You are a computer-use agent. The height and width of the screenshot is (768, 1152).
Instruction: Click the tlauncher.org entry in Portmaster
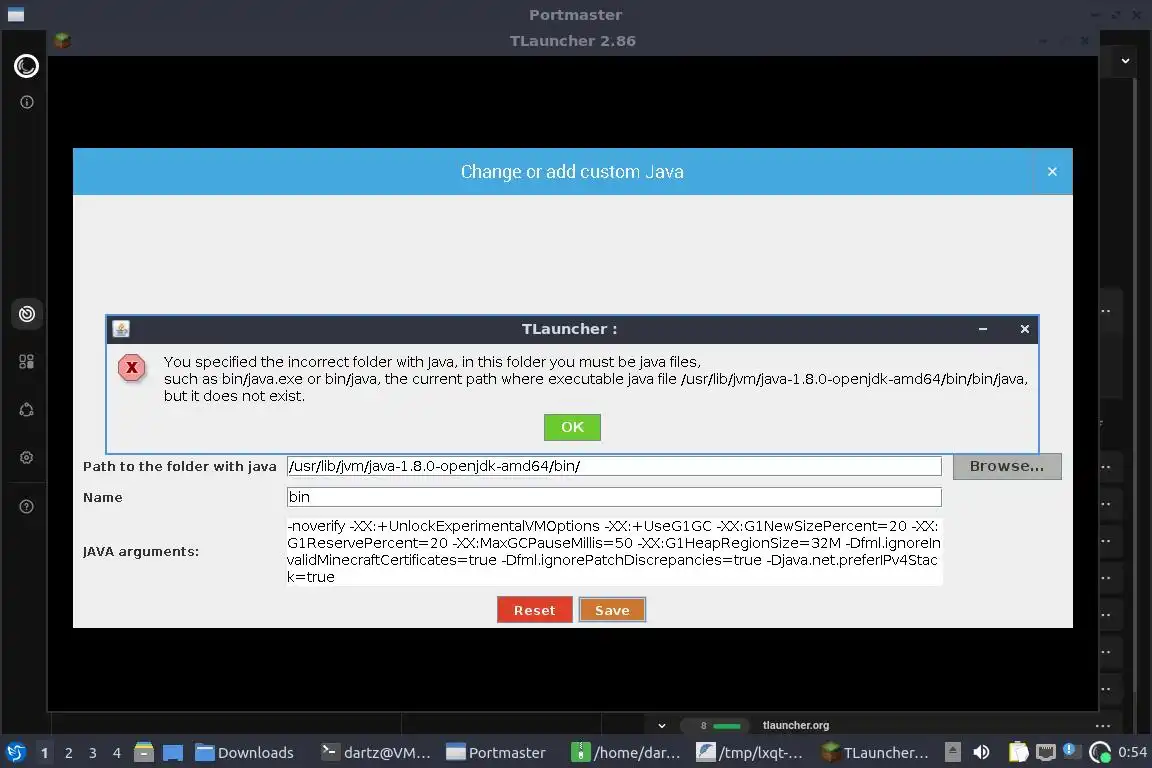tap(796, 725)
